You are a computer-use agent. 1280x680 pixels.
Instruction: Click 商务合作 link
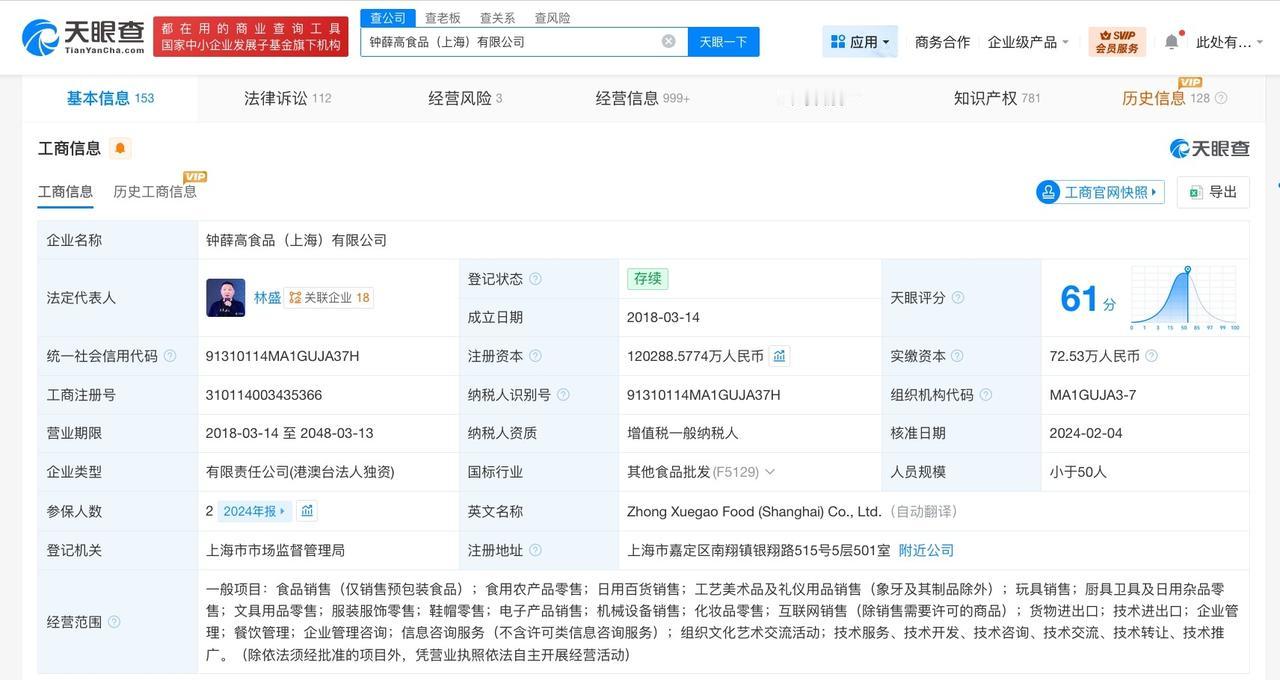942,42
